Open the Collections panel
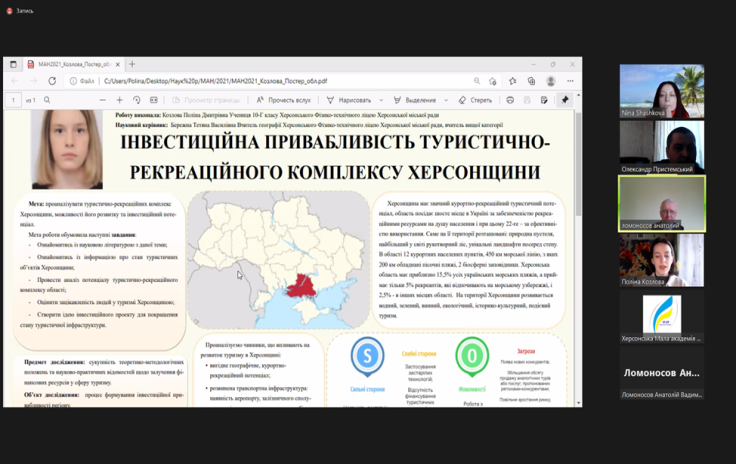736x464 pixels. point(531,81)
